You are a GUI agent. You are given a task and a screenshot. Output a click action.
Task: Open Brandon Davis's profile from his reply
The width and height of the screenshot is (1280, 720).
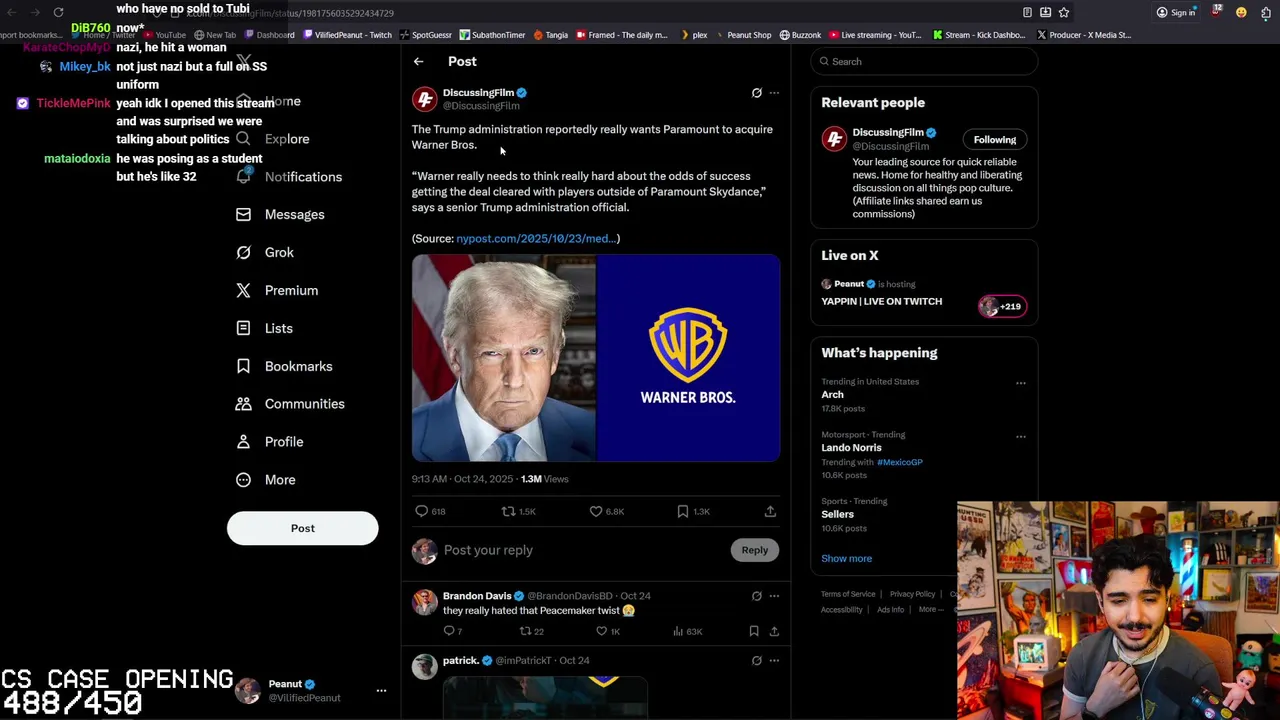coord(477,596)
